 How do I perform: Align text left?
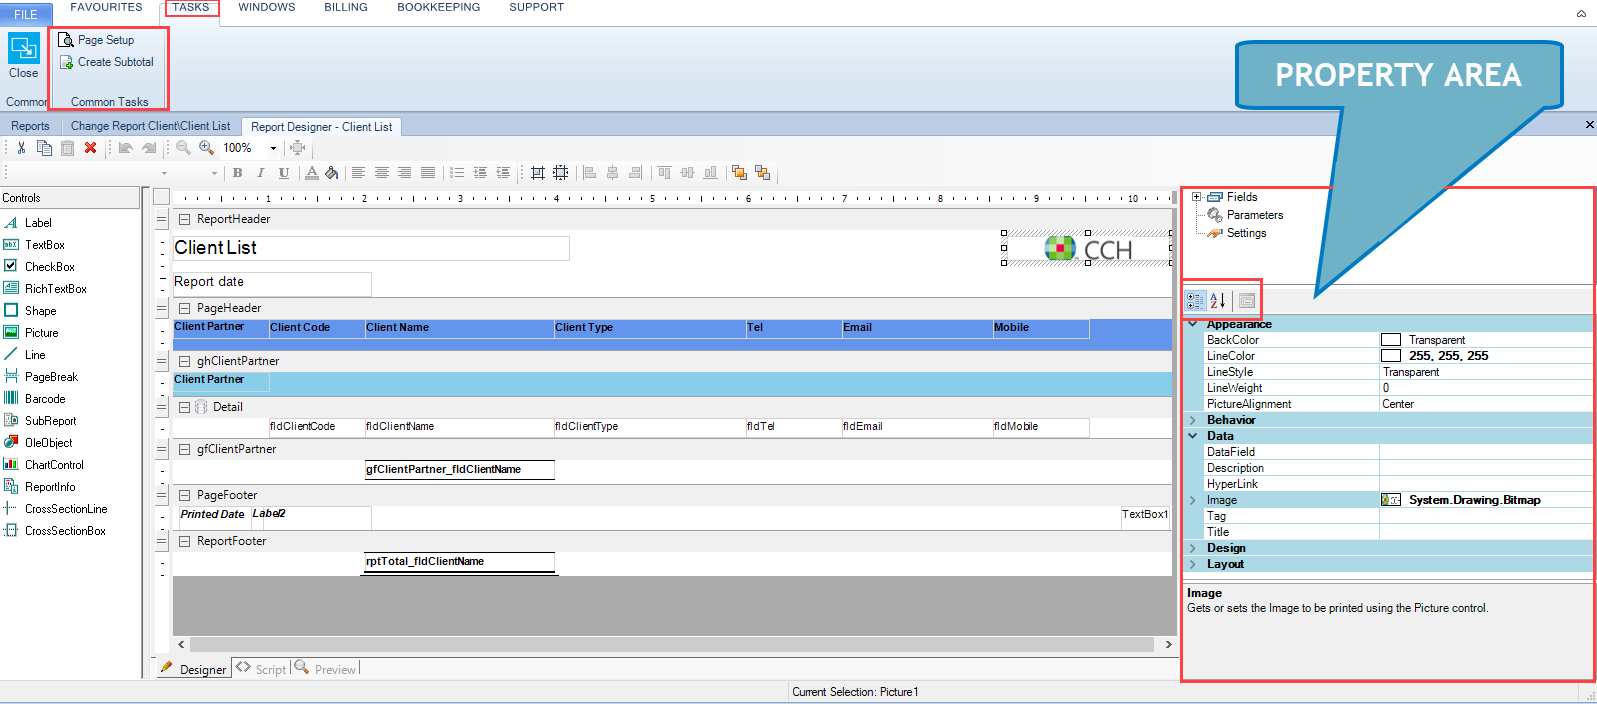pyautogui.click(x=358, y=173)
